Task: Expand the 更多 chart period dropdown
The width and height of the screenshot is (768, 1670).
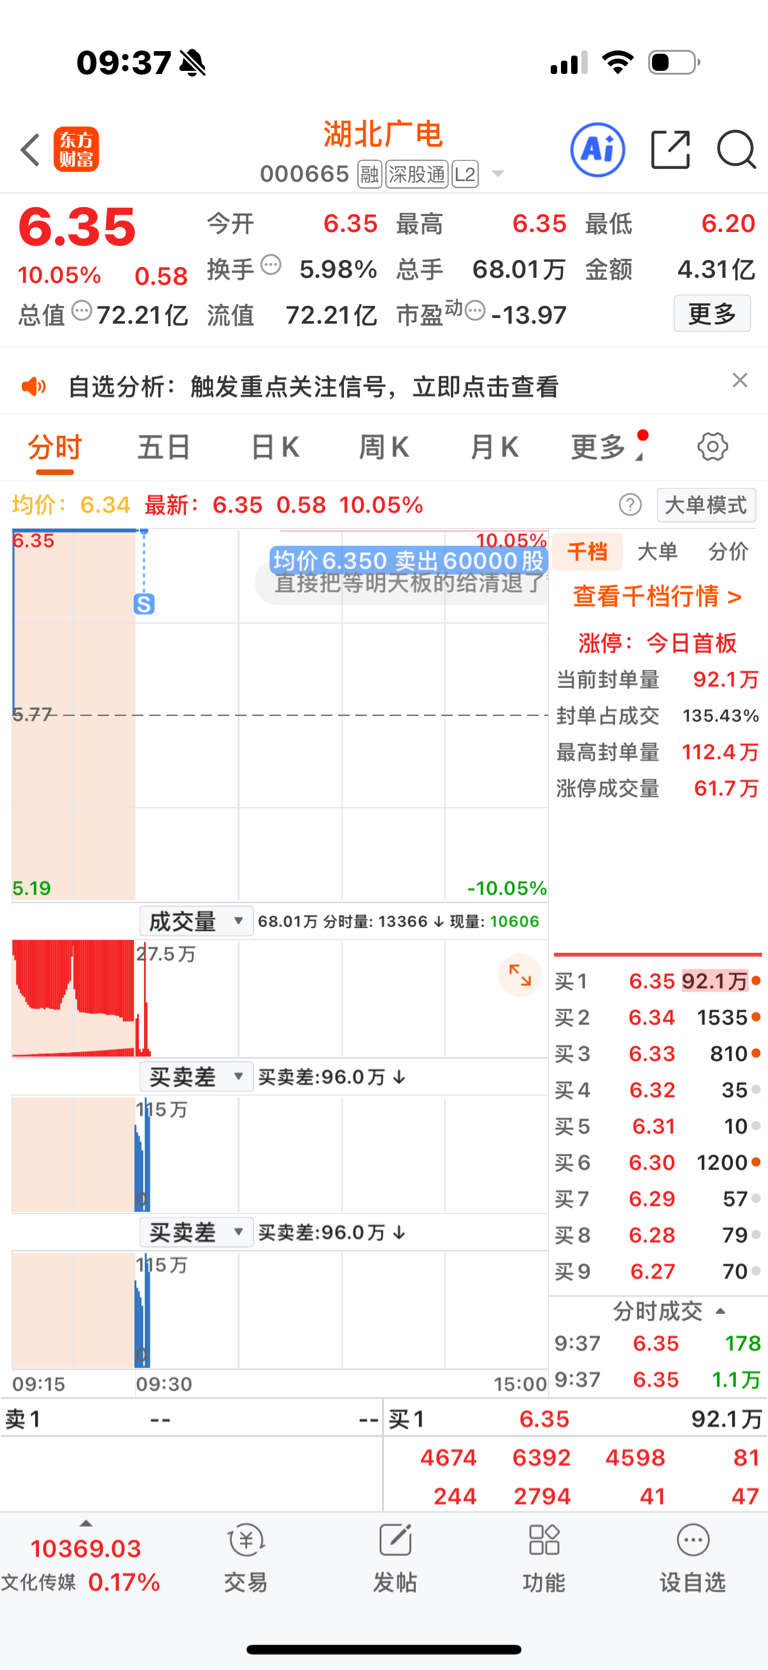Action: click(x=608, y=447)
